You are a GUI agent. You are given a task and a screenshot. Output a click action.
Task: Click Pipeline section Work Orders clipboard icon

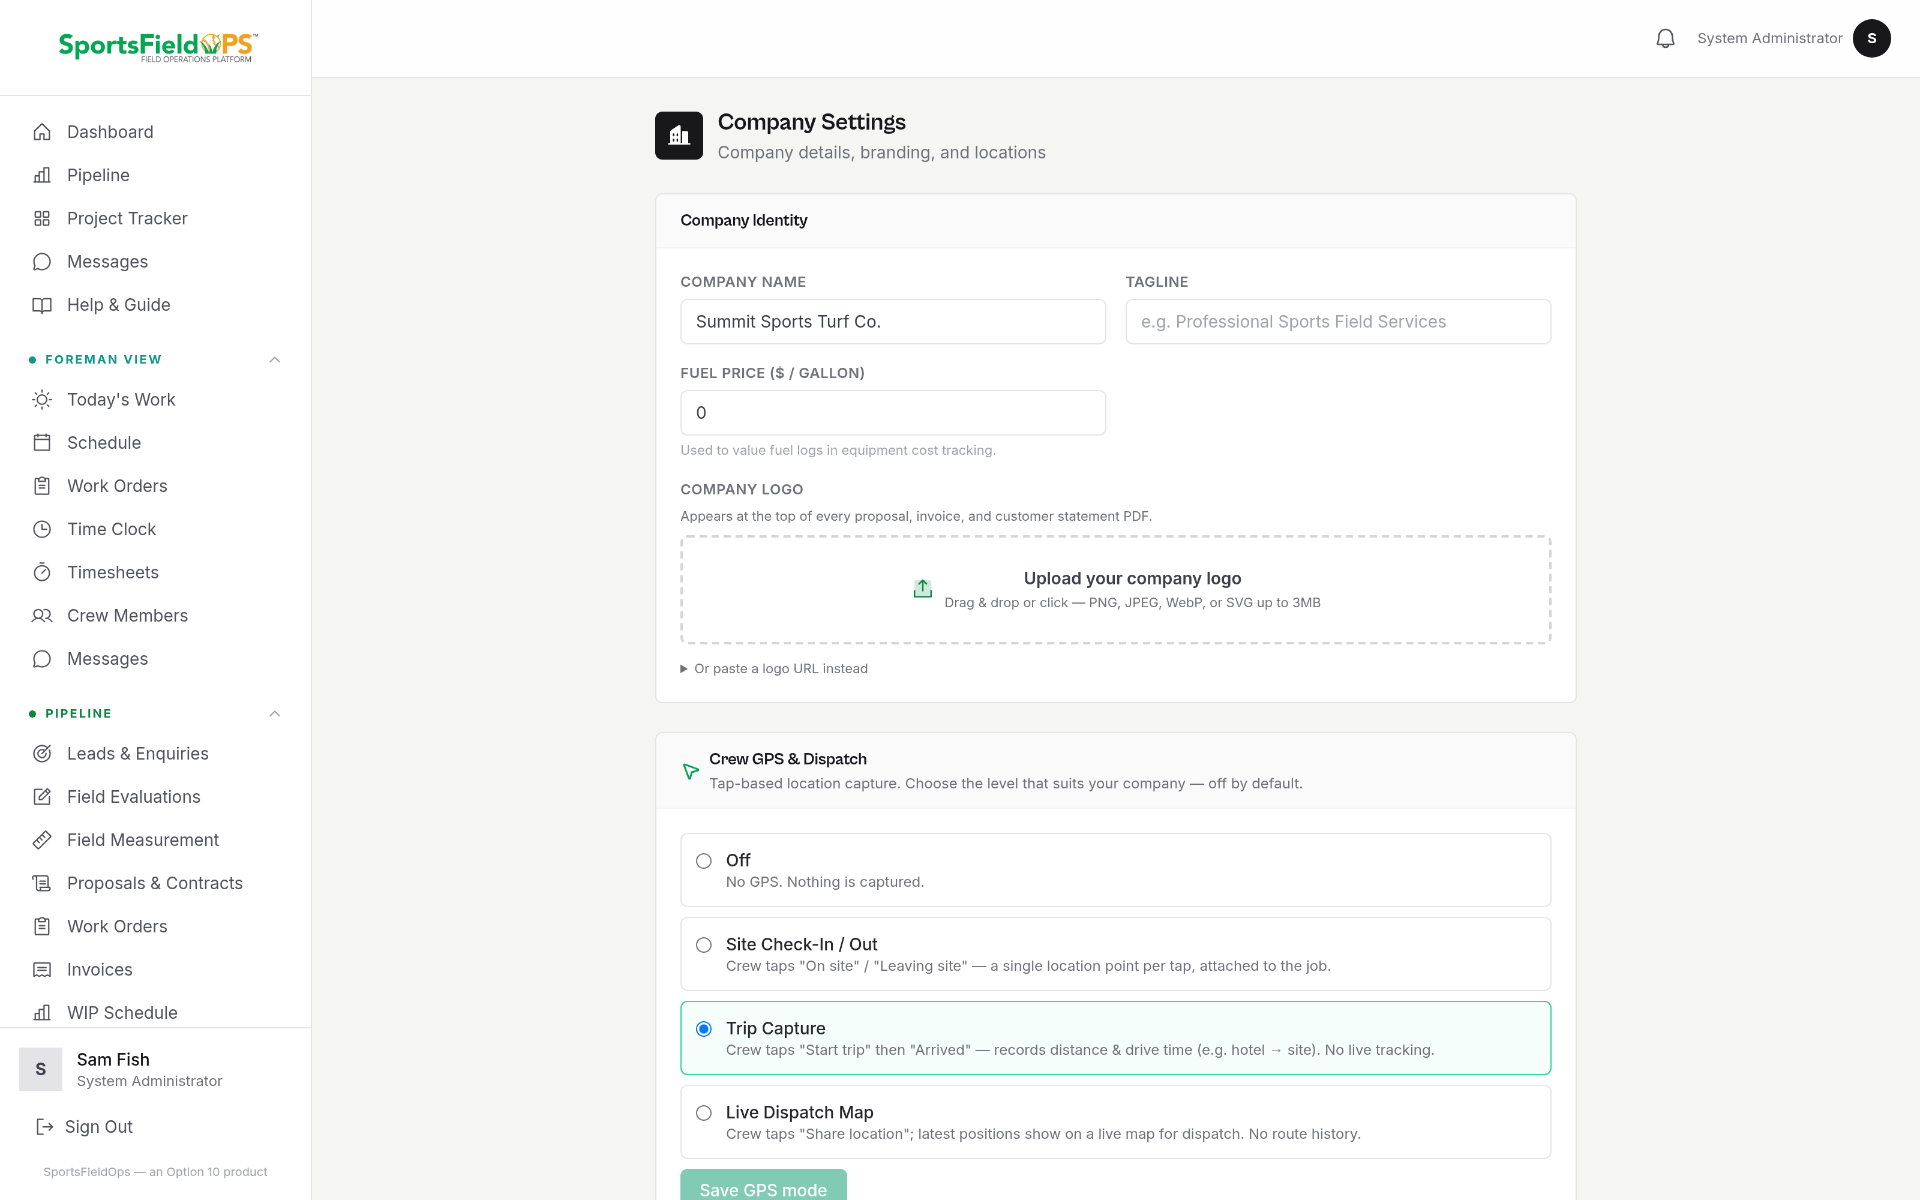click(42, 927)
